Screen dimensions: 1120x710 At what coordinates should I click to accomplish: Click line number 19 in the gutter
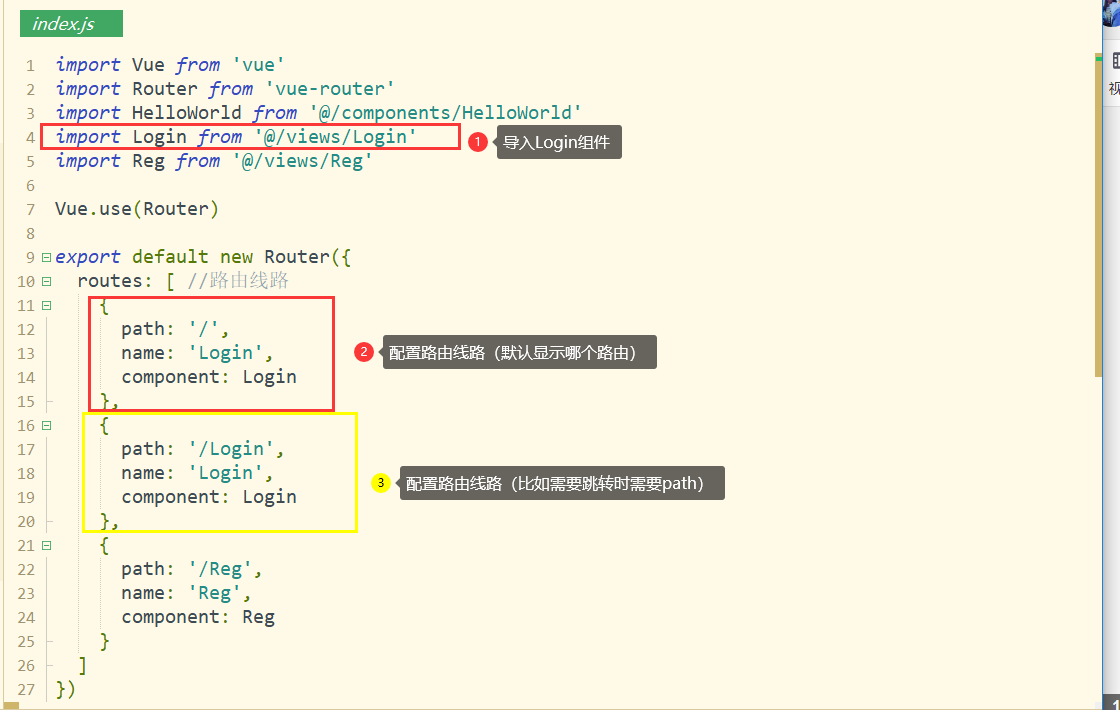point(26,498)
